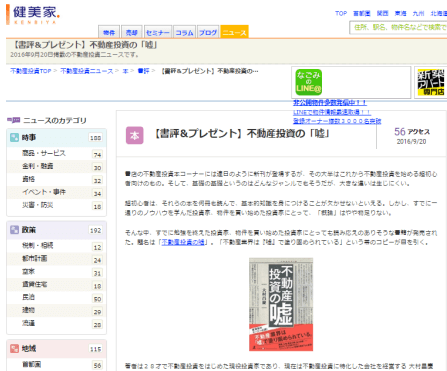Switch to the セミナー tab
Image resolution: width=447 pixels, height=371 pixels.
point(158,32)
